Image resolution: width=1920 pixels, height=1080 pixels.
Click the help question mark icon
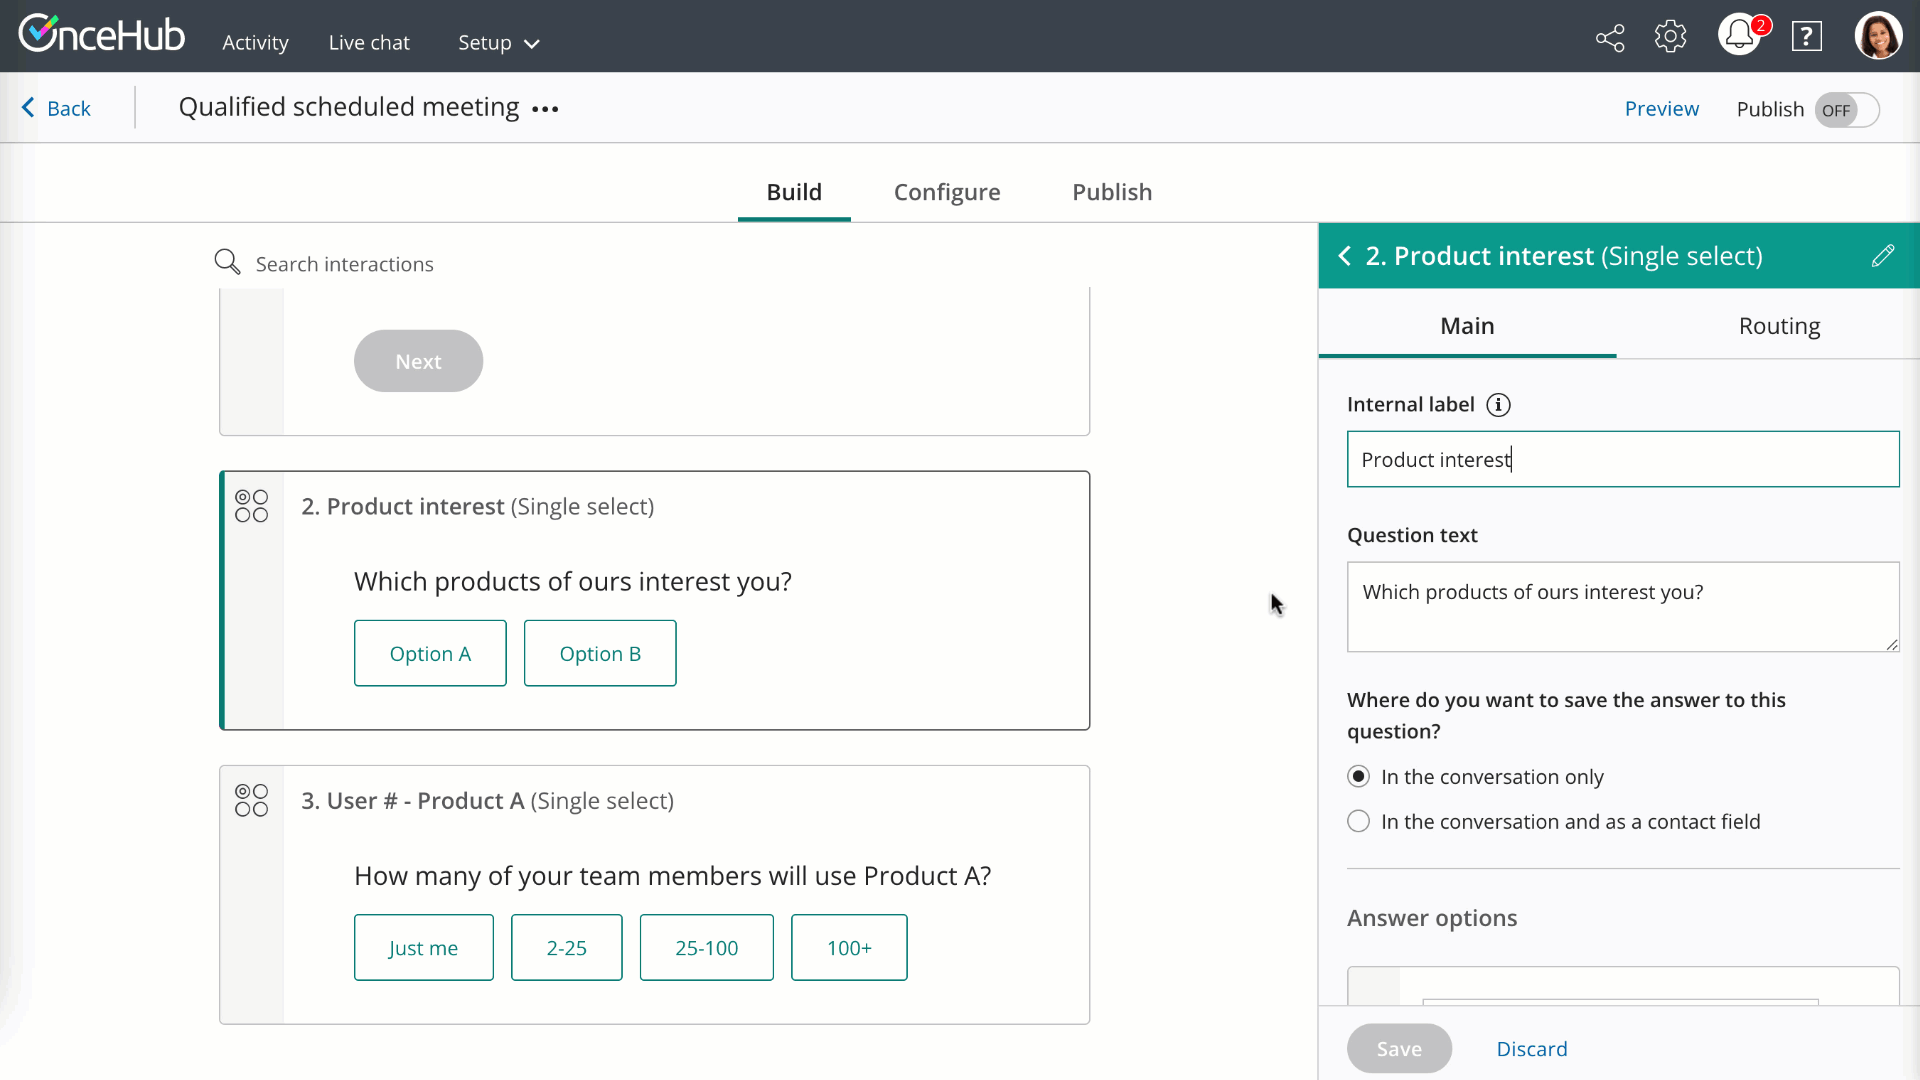1806,37
